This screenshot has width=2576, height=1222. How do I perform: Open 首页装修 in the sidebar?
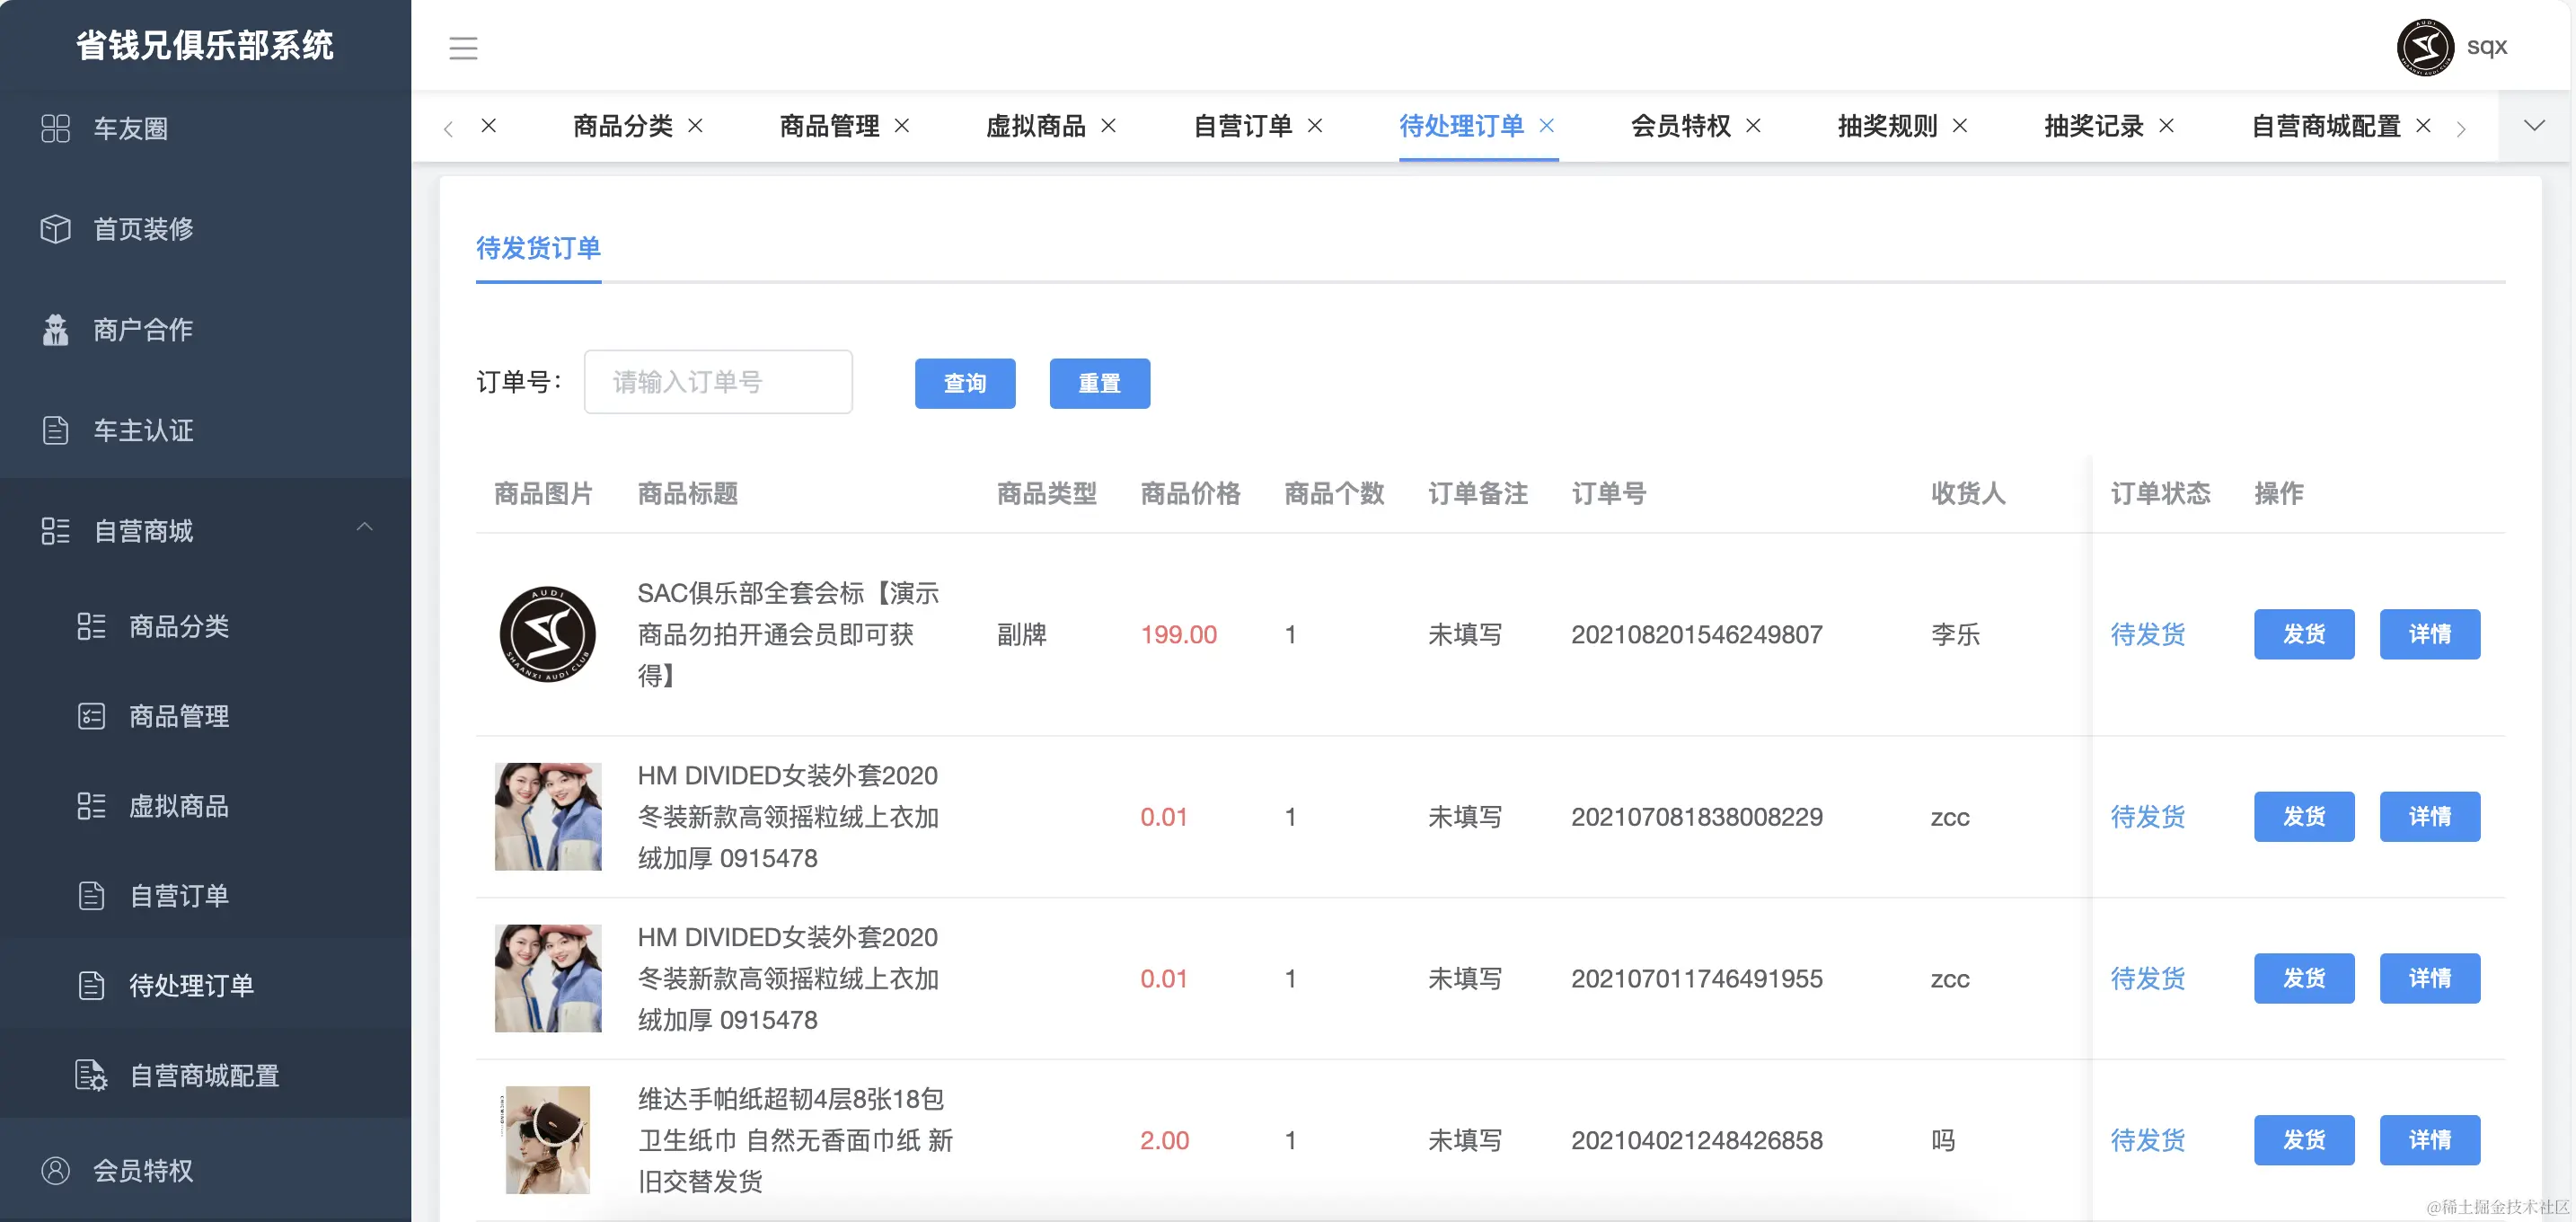(142, 229)
